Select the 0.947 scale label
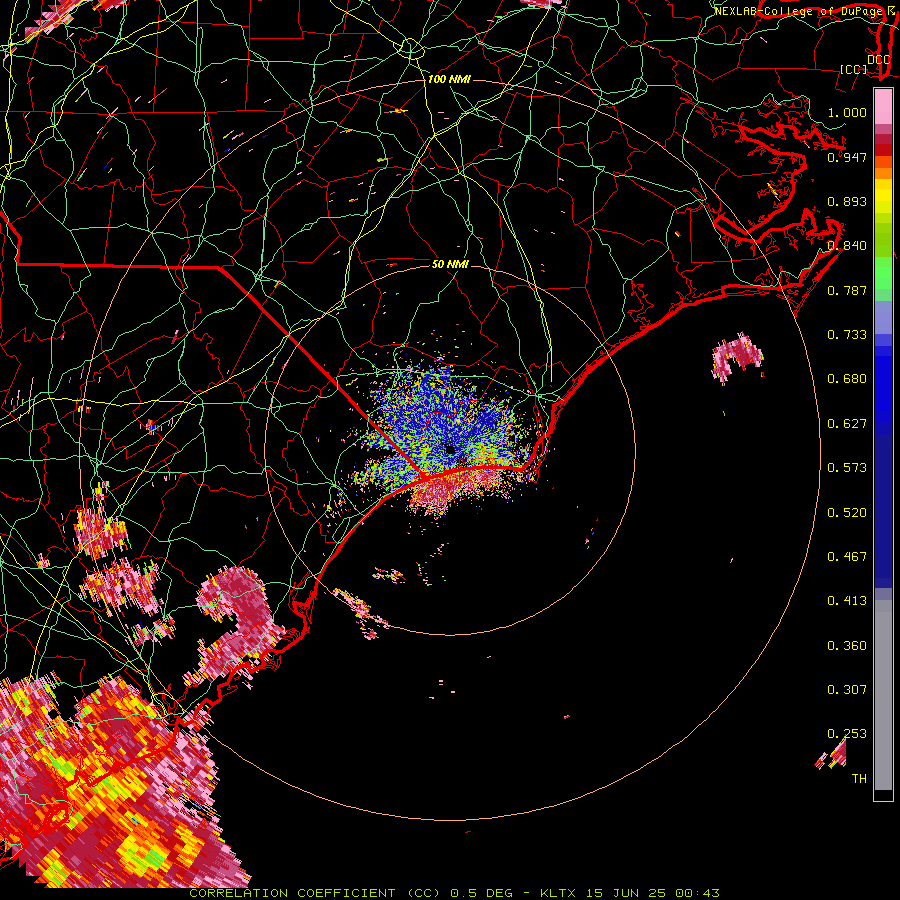The width and height of the screenshot is (900, 900). 847,157
